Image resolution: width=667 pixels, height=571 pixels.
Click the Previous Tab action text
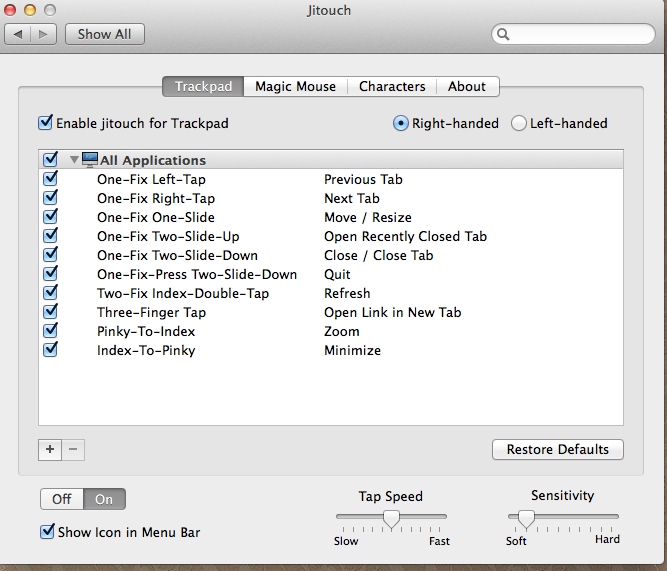point(363,180)
